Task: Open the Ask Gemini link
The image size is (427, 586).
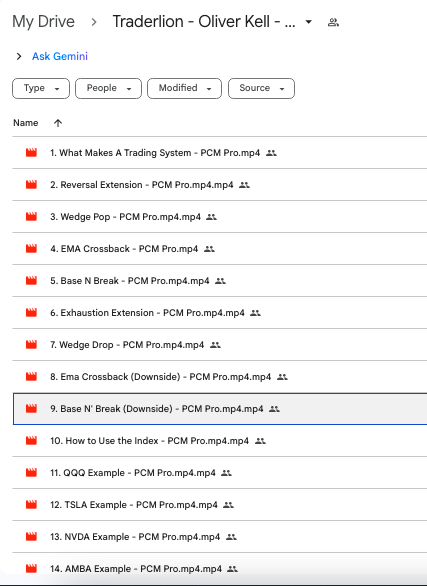Action: pos(60,56)
